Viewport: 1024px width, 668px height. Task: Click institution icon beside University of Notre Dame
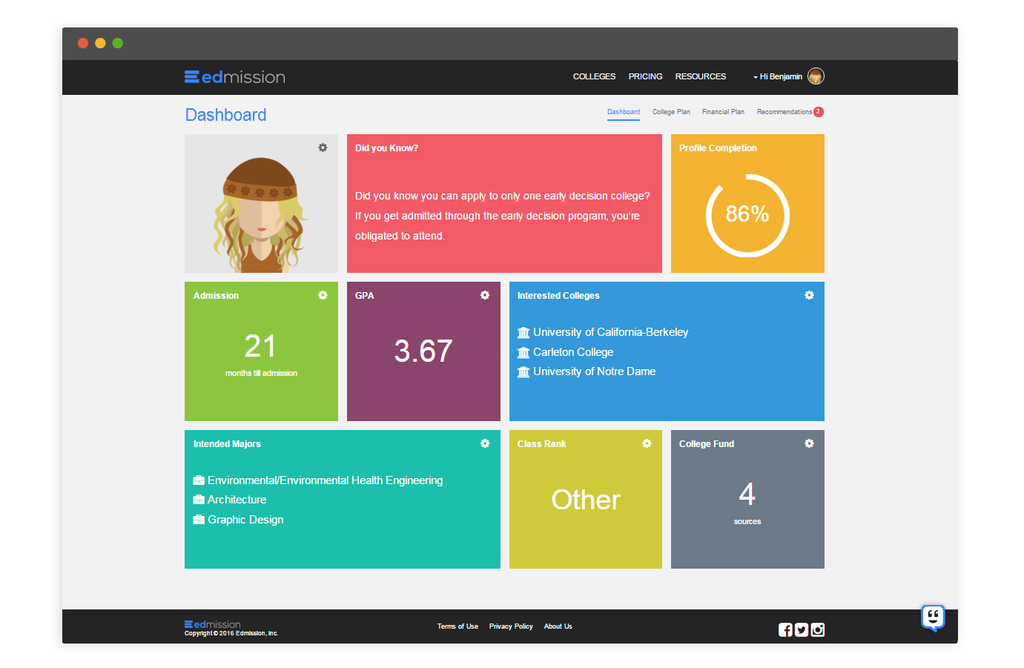(x=523, y=372)
